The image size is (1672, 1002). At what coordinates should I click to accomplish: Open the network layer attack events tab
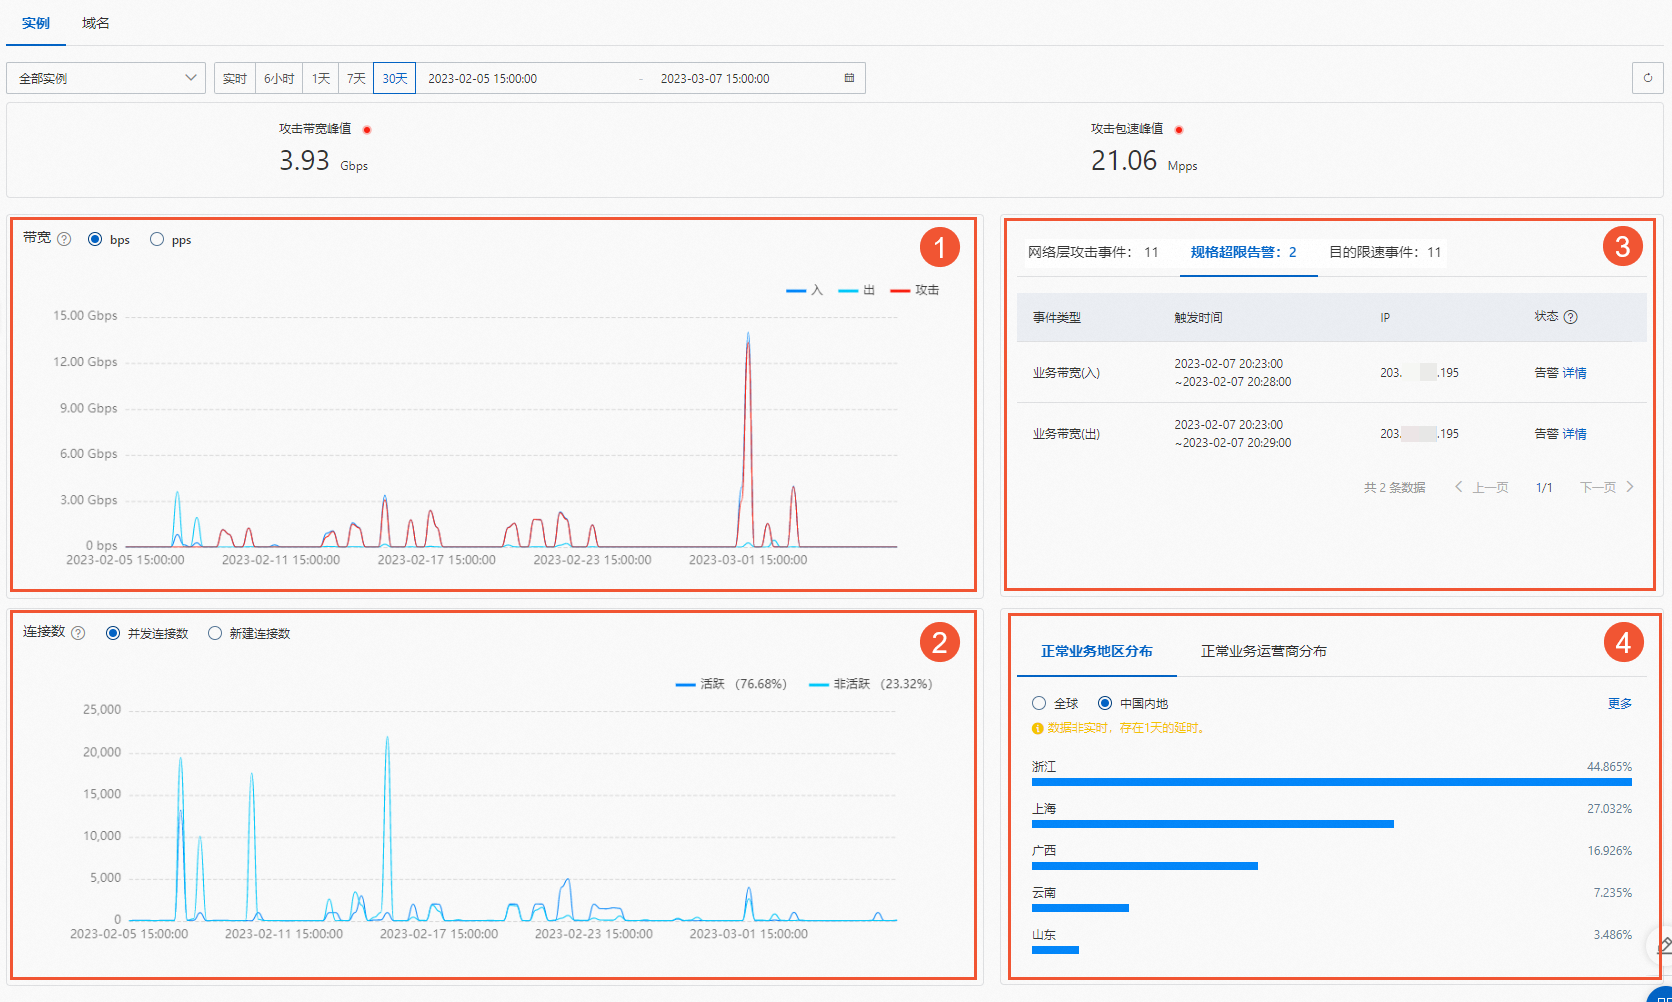pyautogui.click(x=1093, y=252)
